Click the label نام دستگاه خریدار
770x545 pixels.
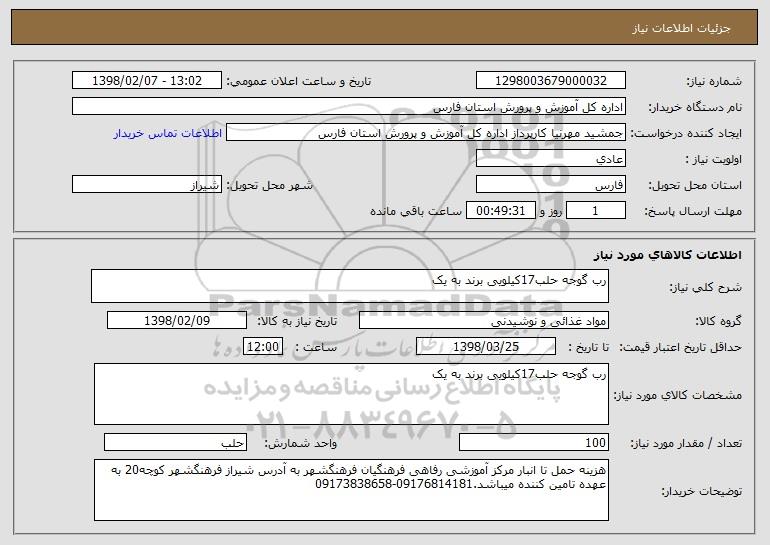coord(695,108)
